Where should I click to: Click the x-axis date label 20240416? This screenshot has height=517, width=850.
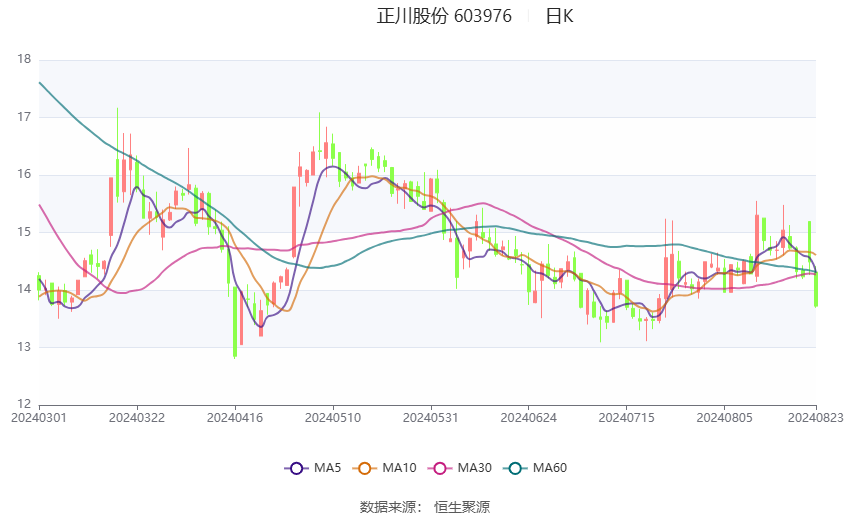pos(235,418)
